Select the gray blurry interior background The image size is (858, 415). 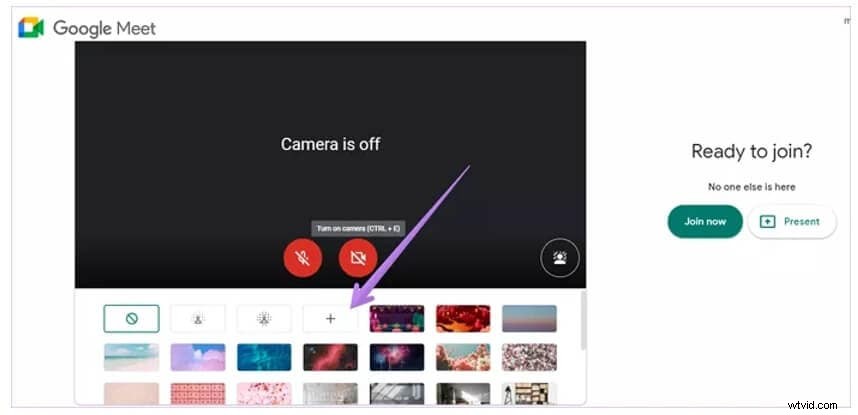331,394
